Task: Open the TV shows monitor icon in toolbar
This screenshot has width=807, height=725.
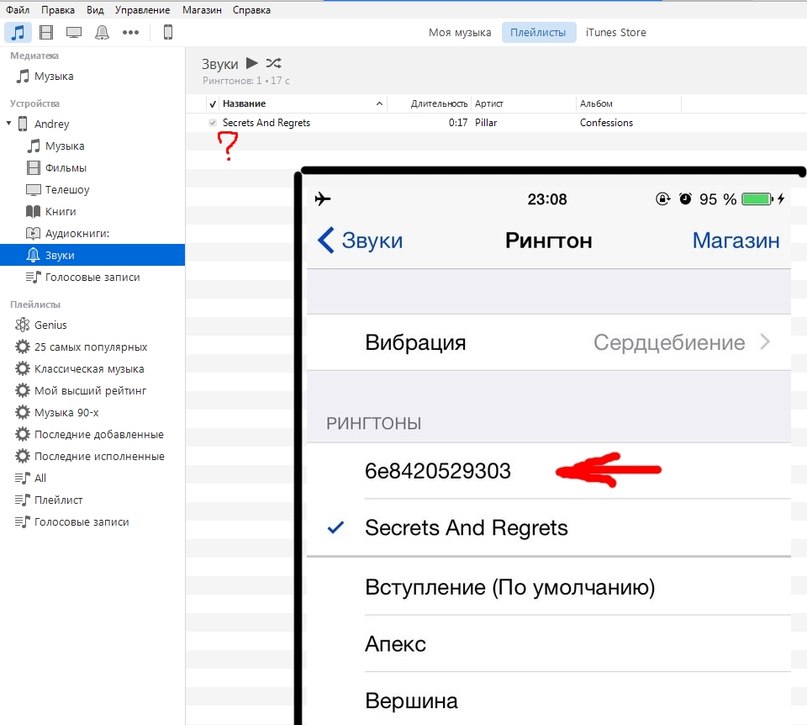Action: 74,32
